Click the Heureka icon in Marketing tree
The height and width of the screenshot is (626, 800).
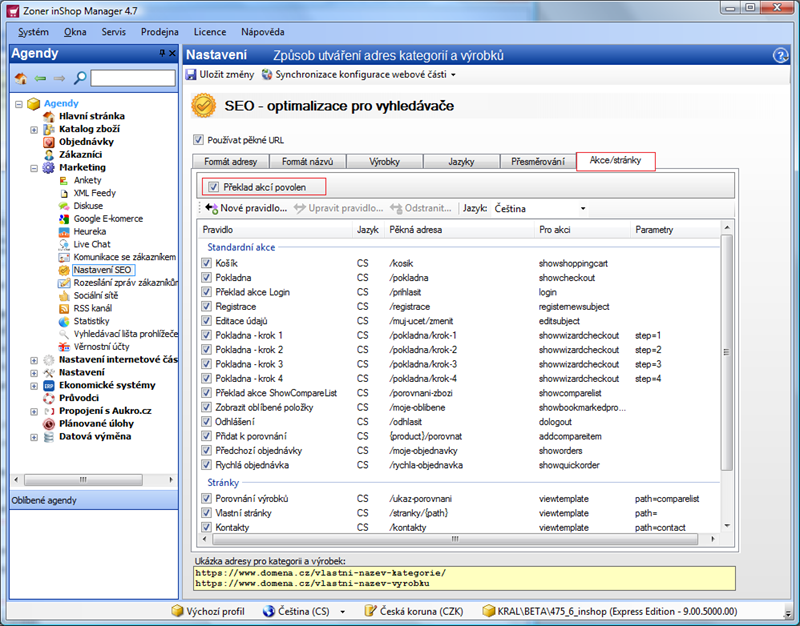pos(64,232)
